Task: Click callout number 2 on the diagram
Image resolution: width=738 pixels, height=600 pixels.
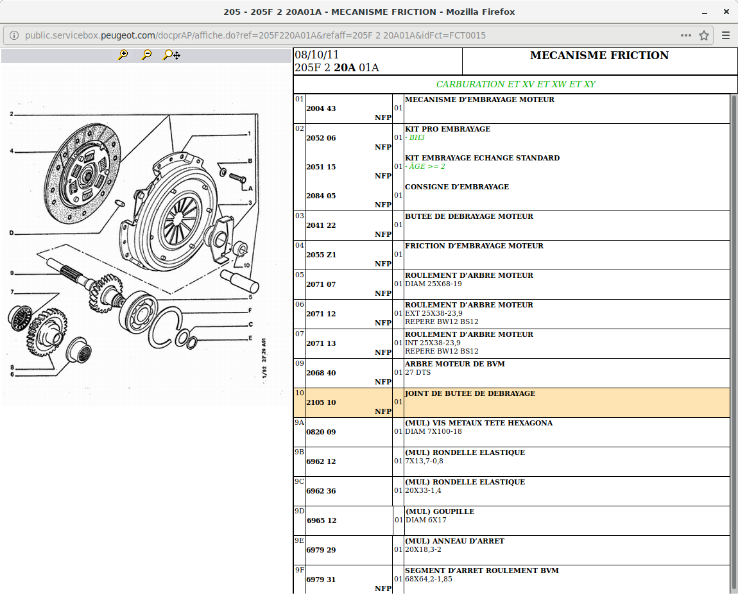Action: (12, 114)
